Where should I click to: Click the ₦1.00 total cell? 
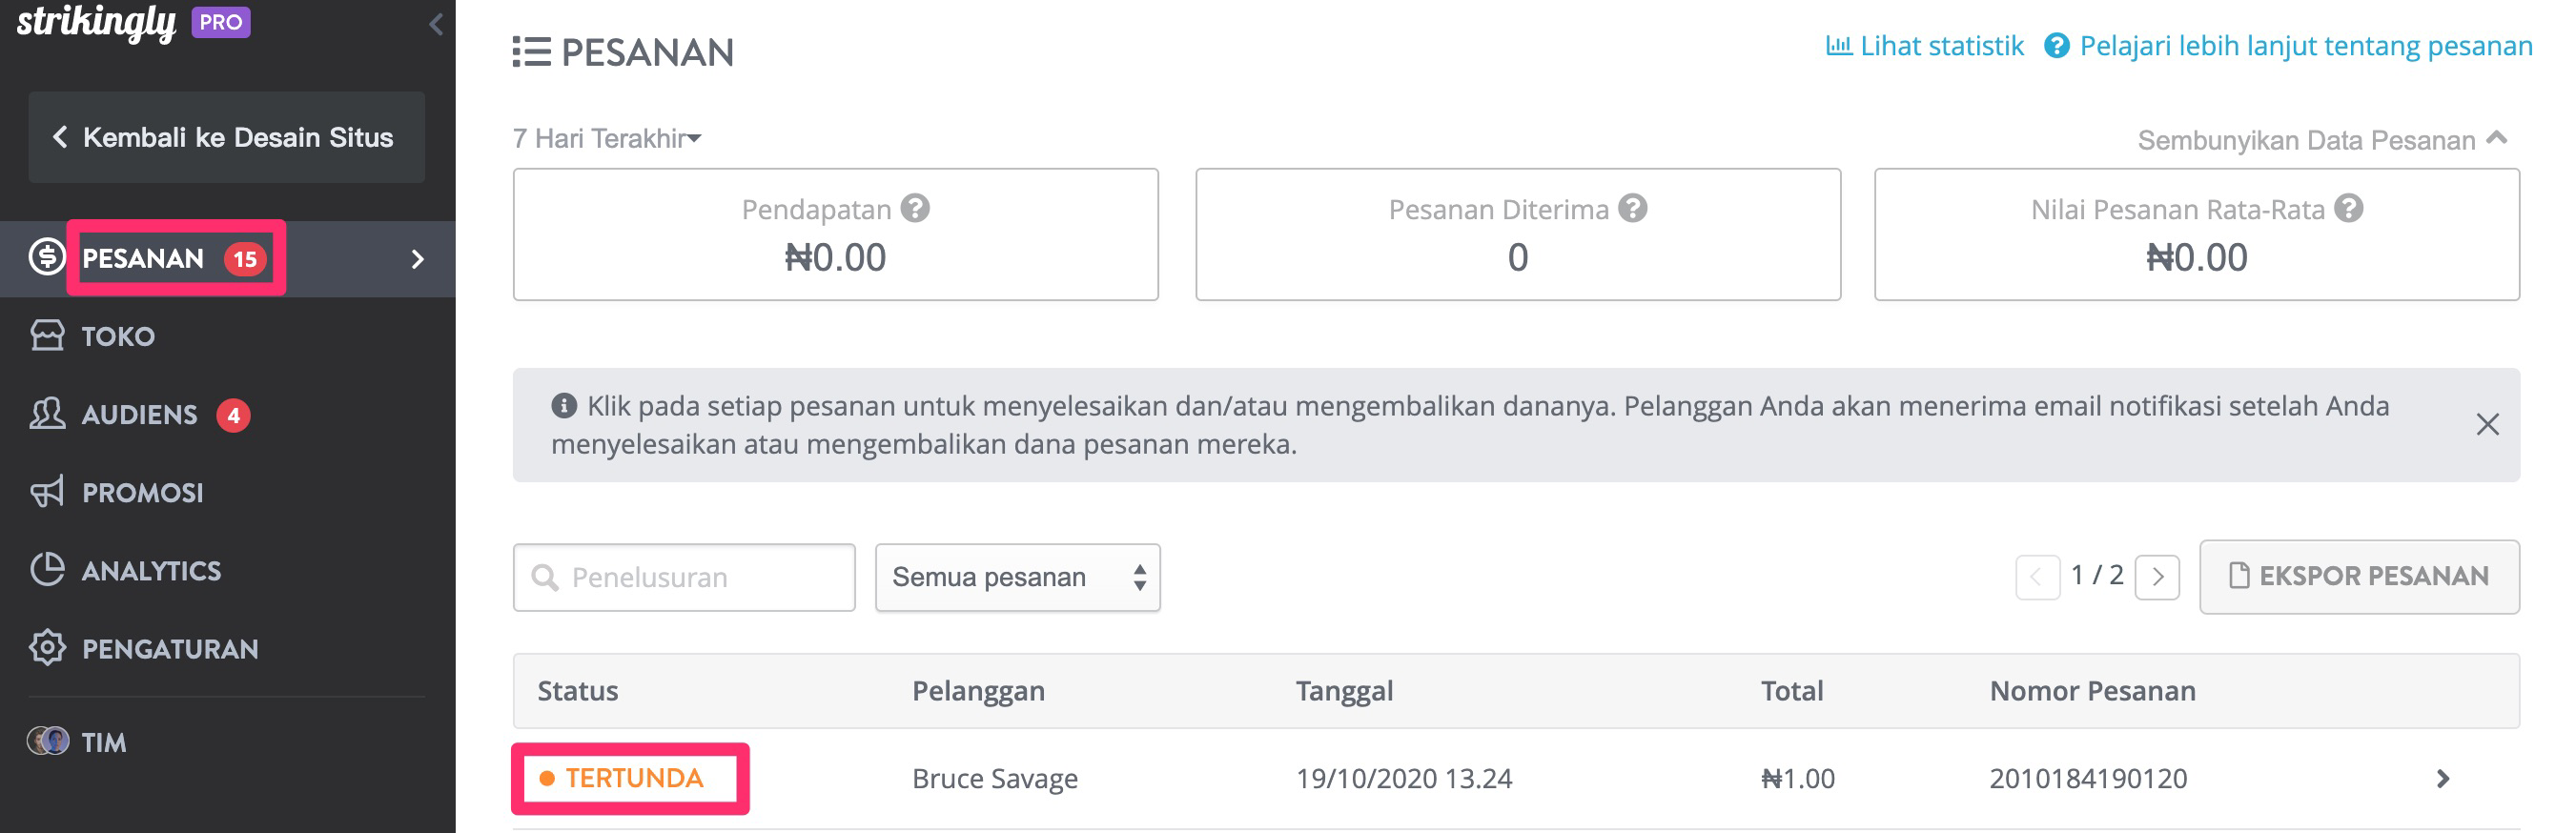coord(1797,778)
